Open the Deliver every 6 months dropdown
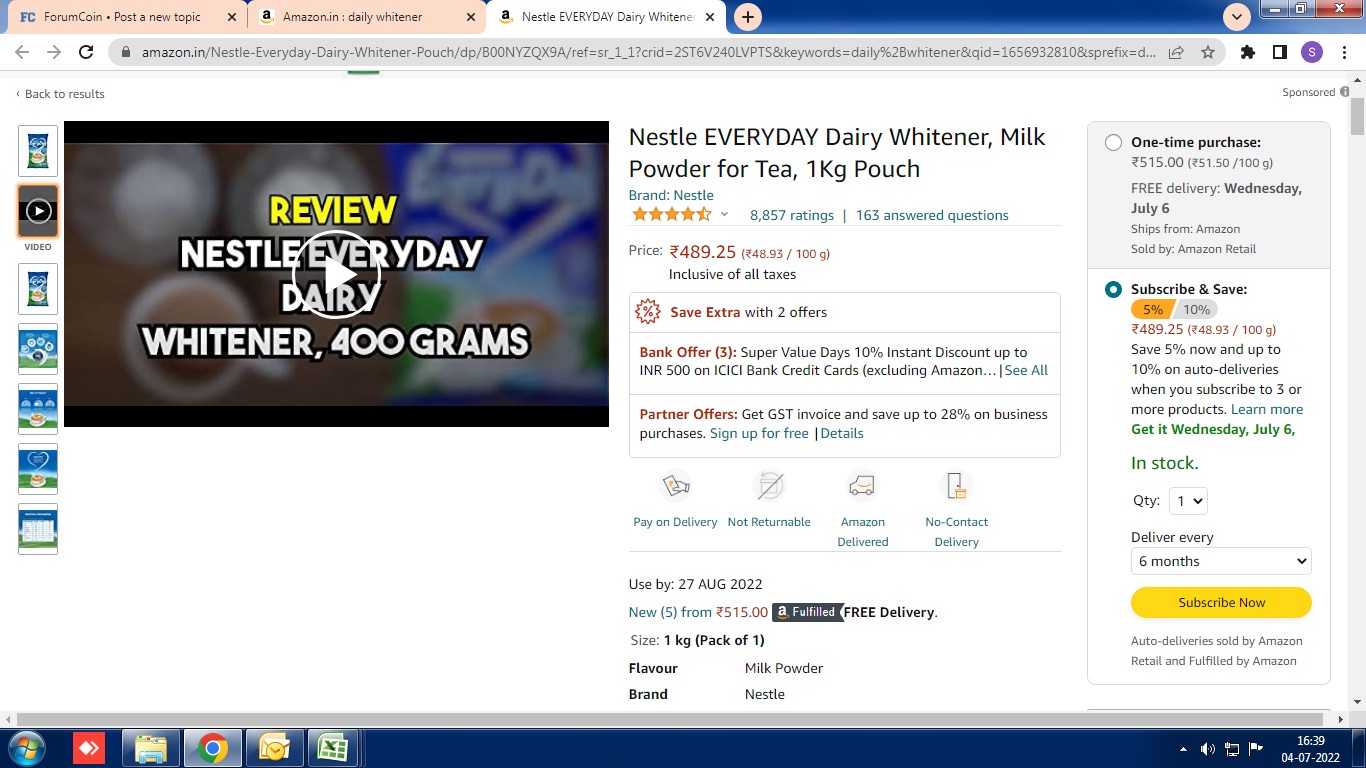The image size is (1366, 768). click(1221, 561)
